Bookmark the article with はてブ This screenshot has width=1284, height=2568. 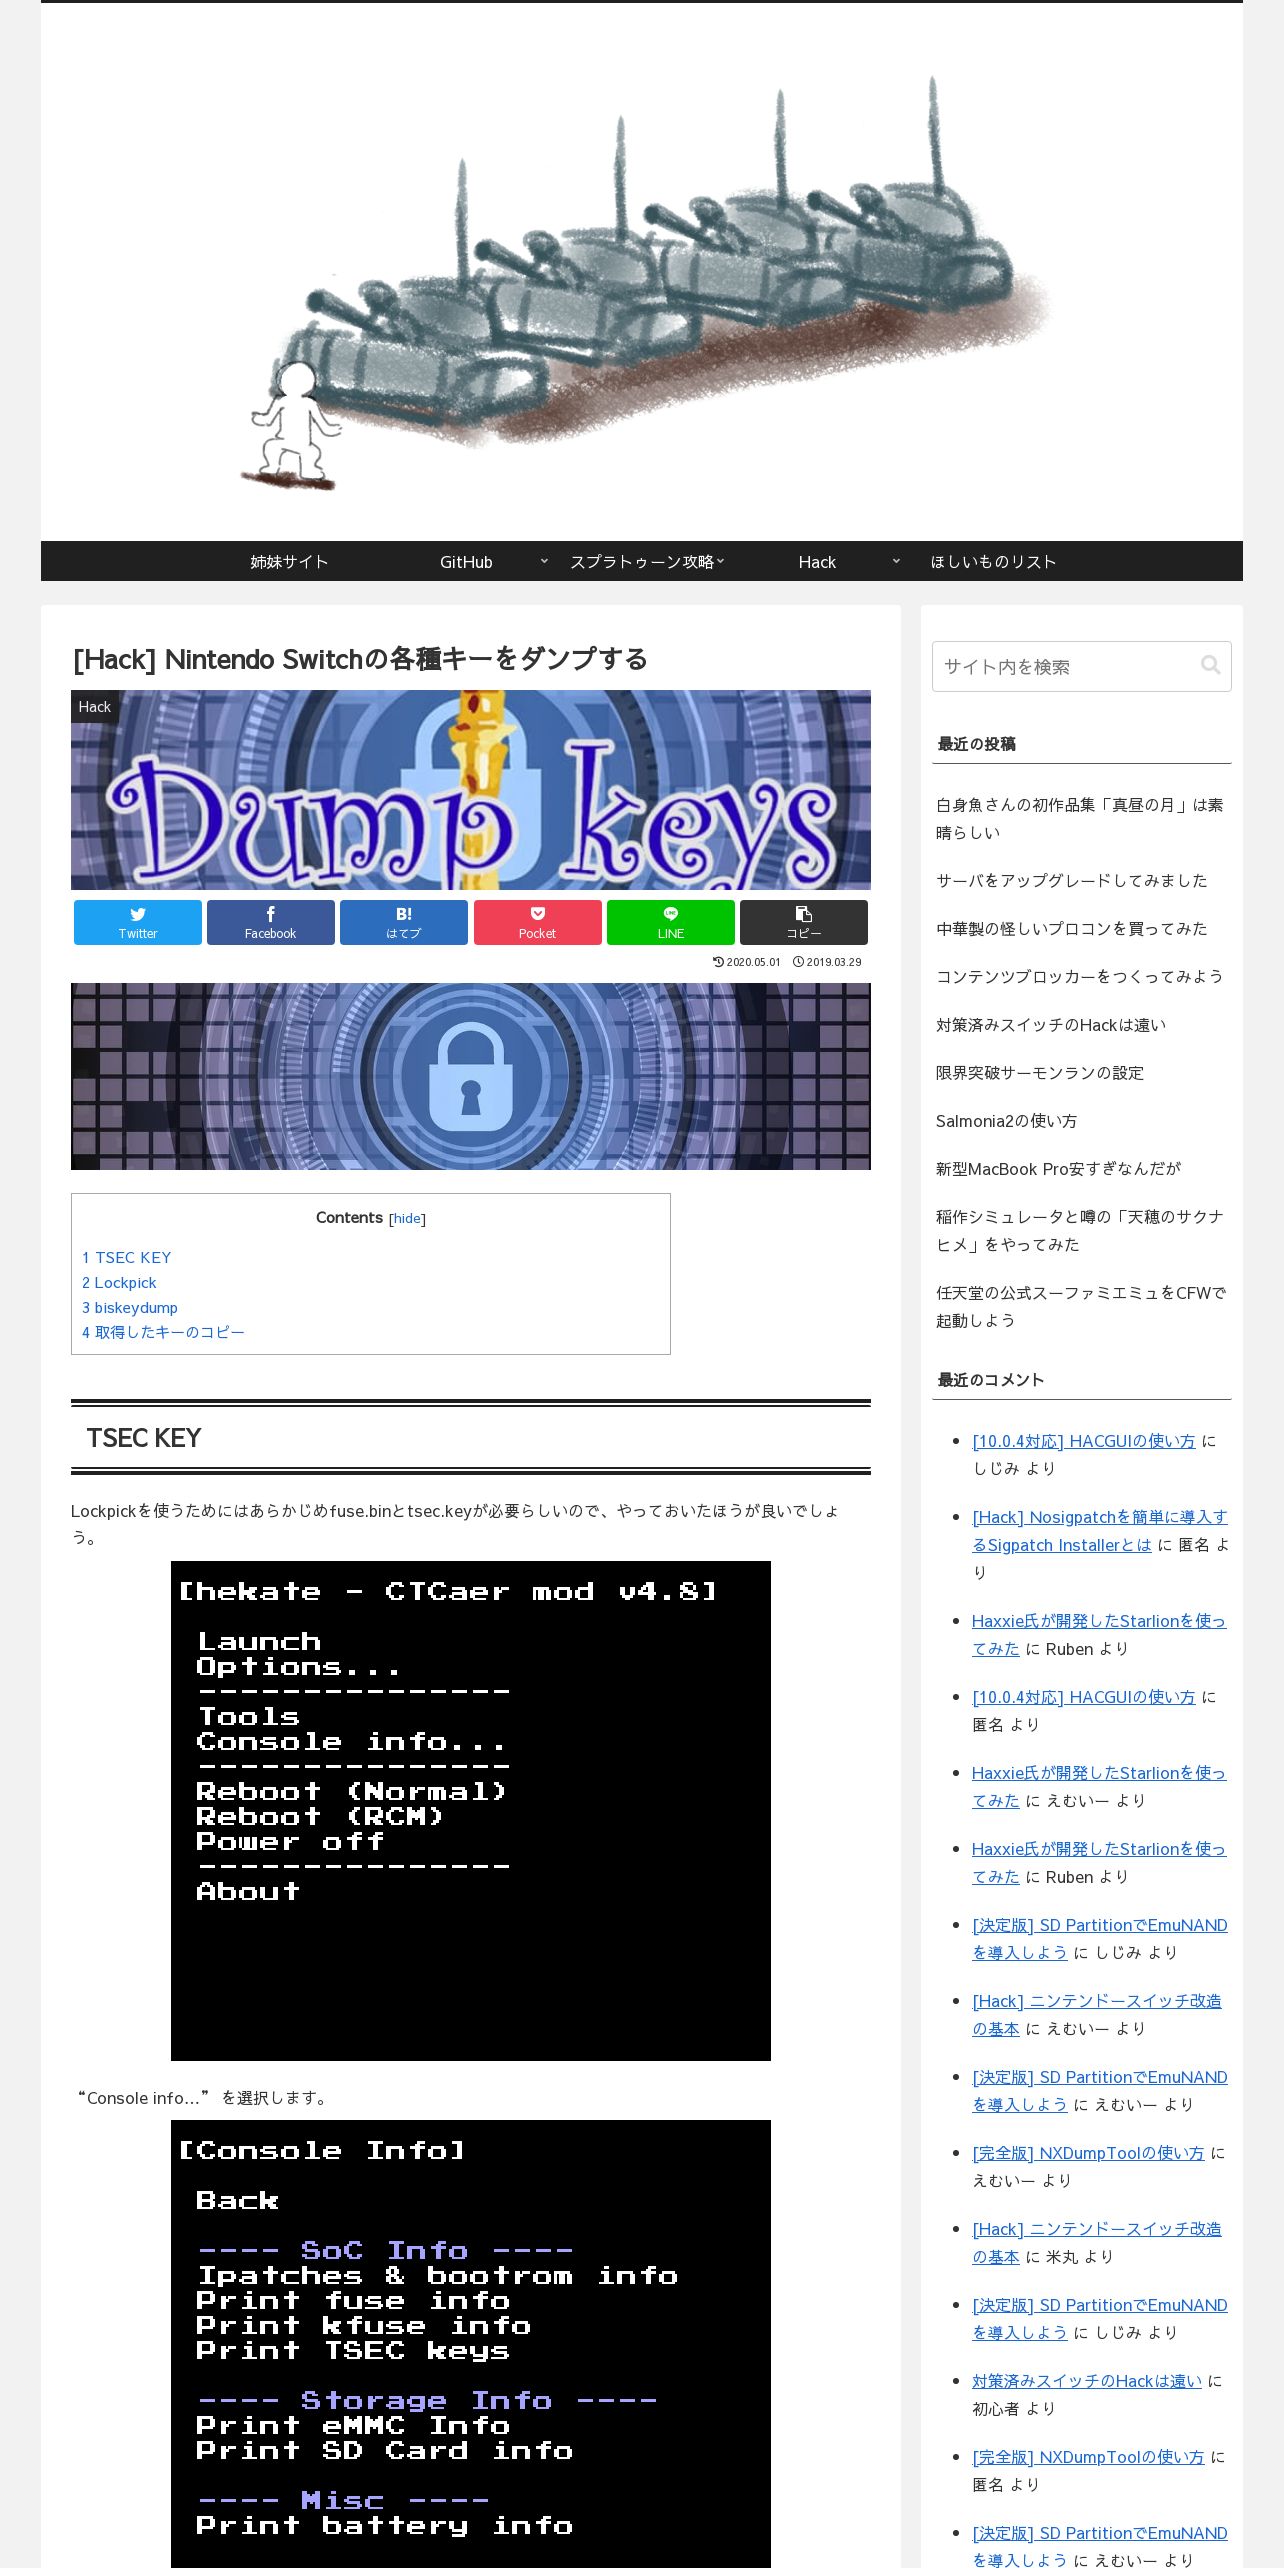point(404,922)
